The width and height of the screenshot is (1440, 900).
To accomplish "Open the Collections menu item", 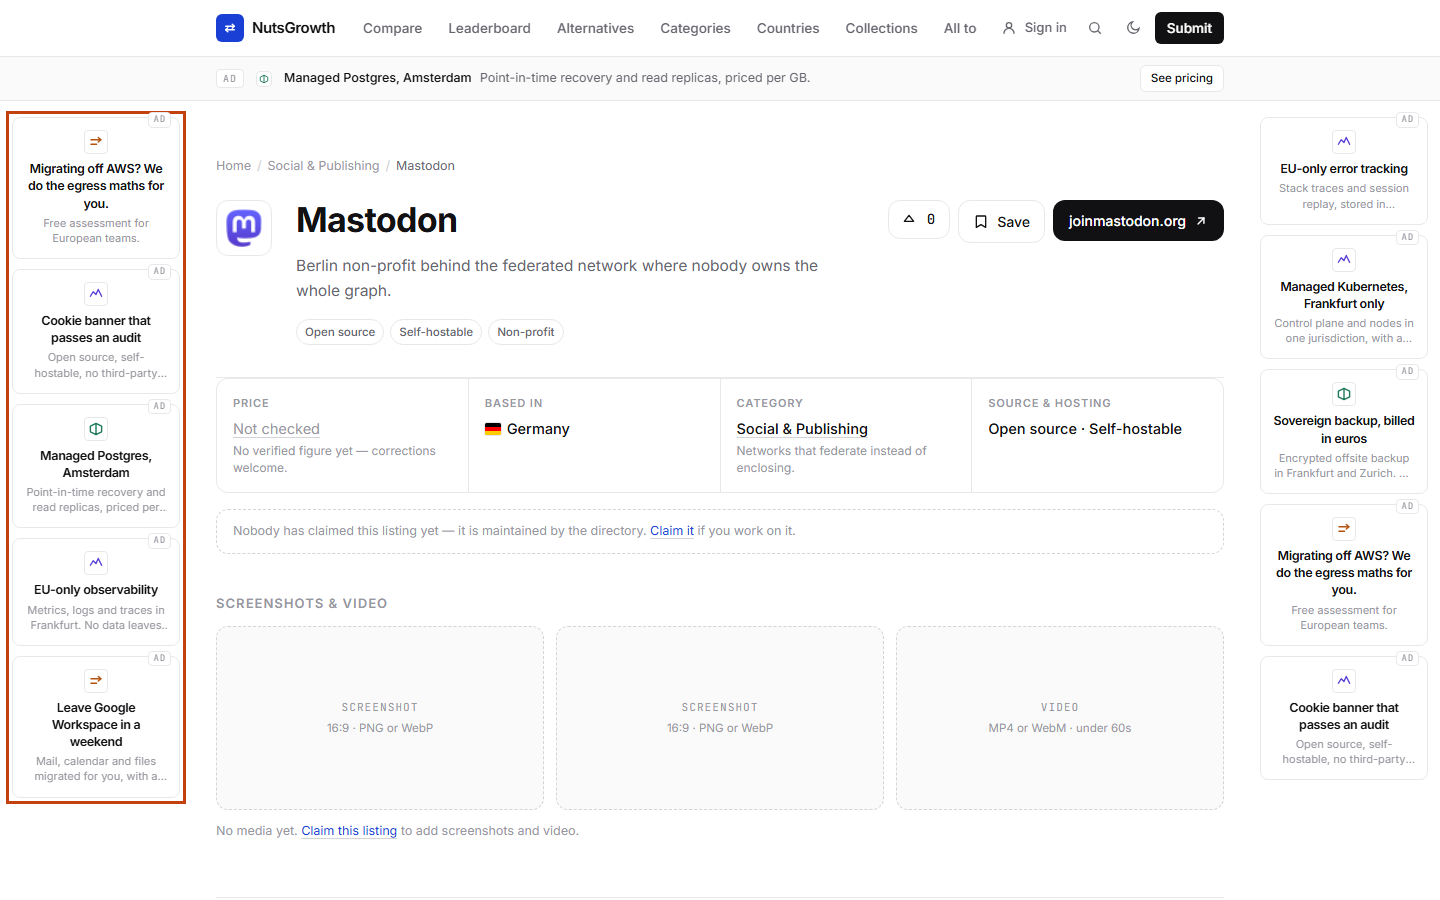I will (881, 28).
